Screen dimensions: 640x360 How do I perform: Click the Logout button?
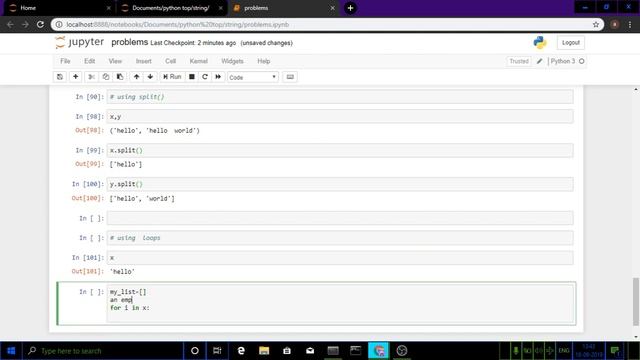click(x=571, y=42)
